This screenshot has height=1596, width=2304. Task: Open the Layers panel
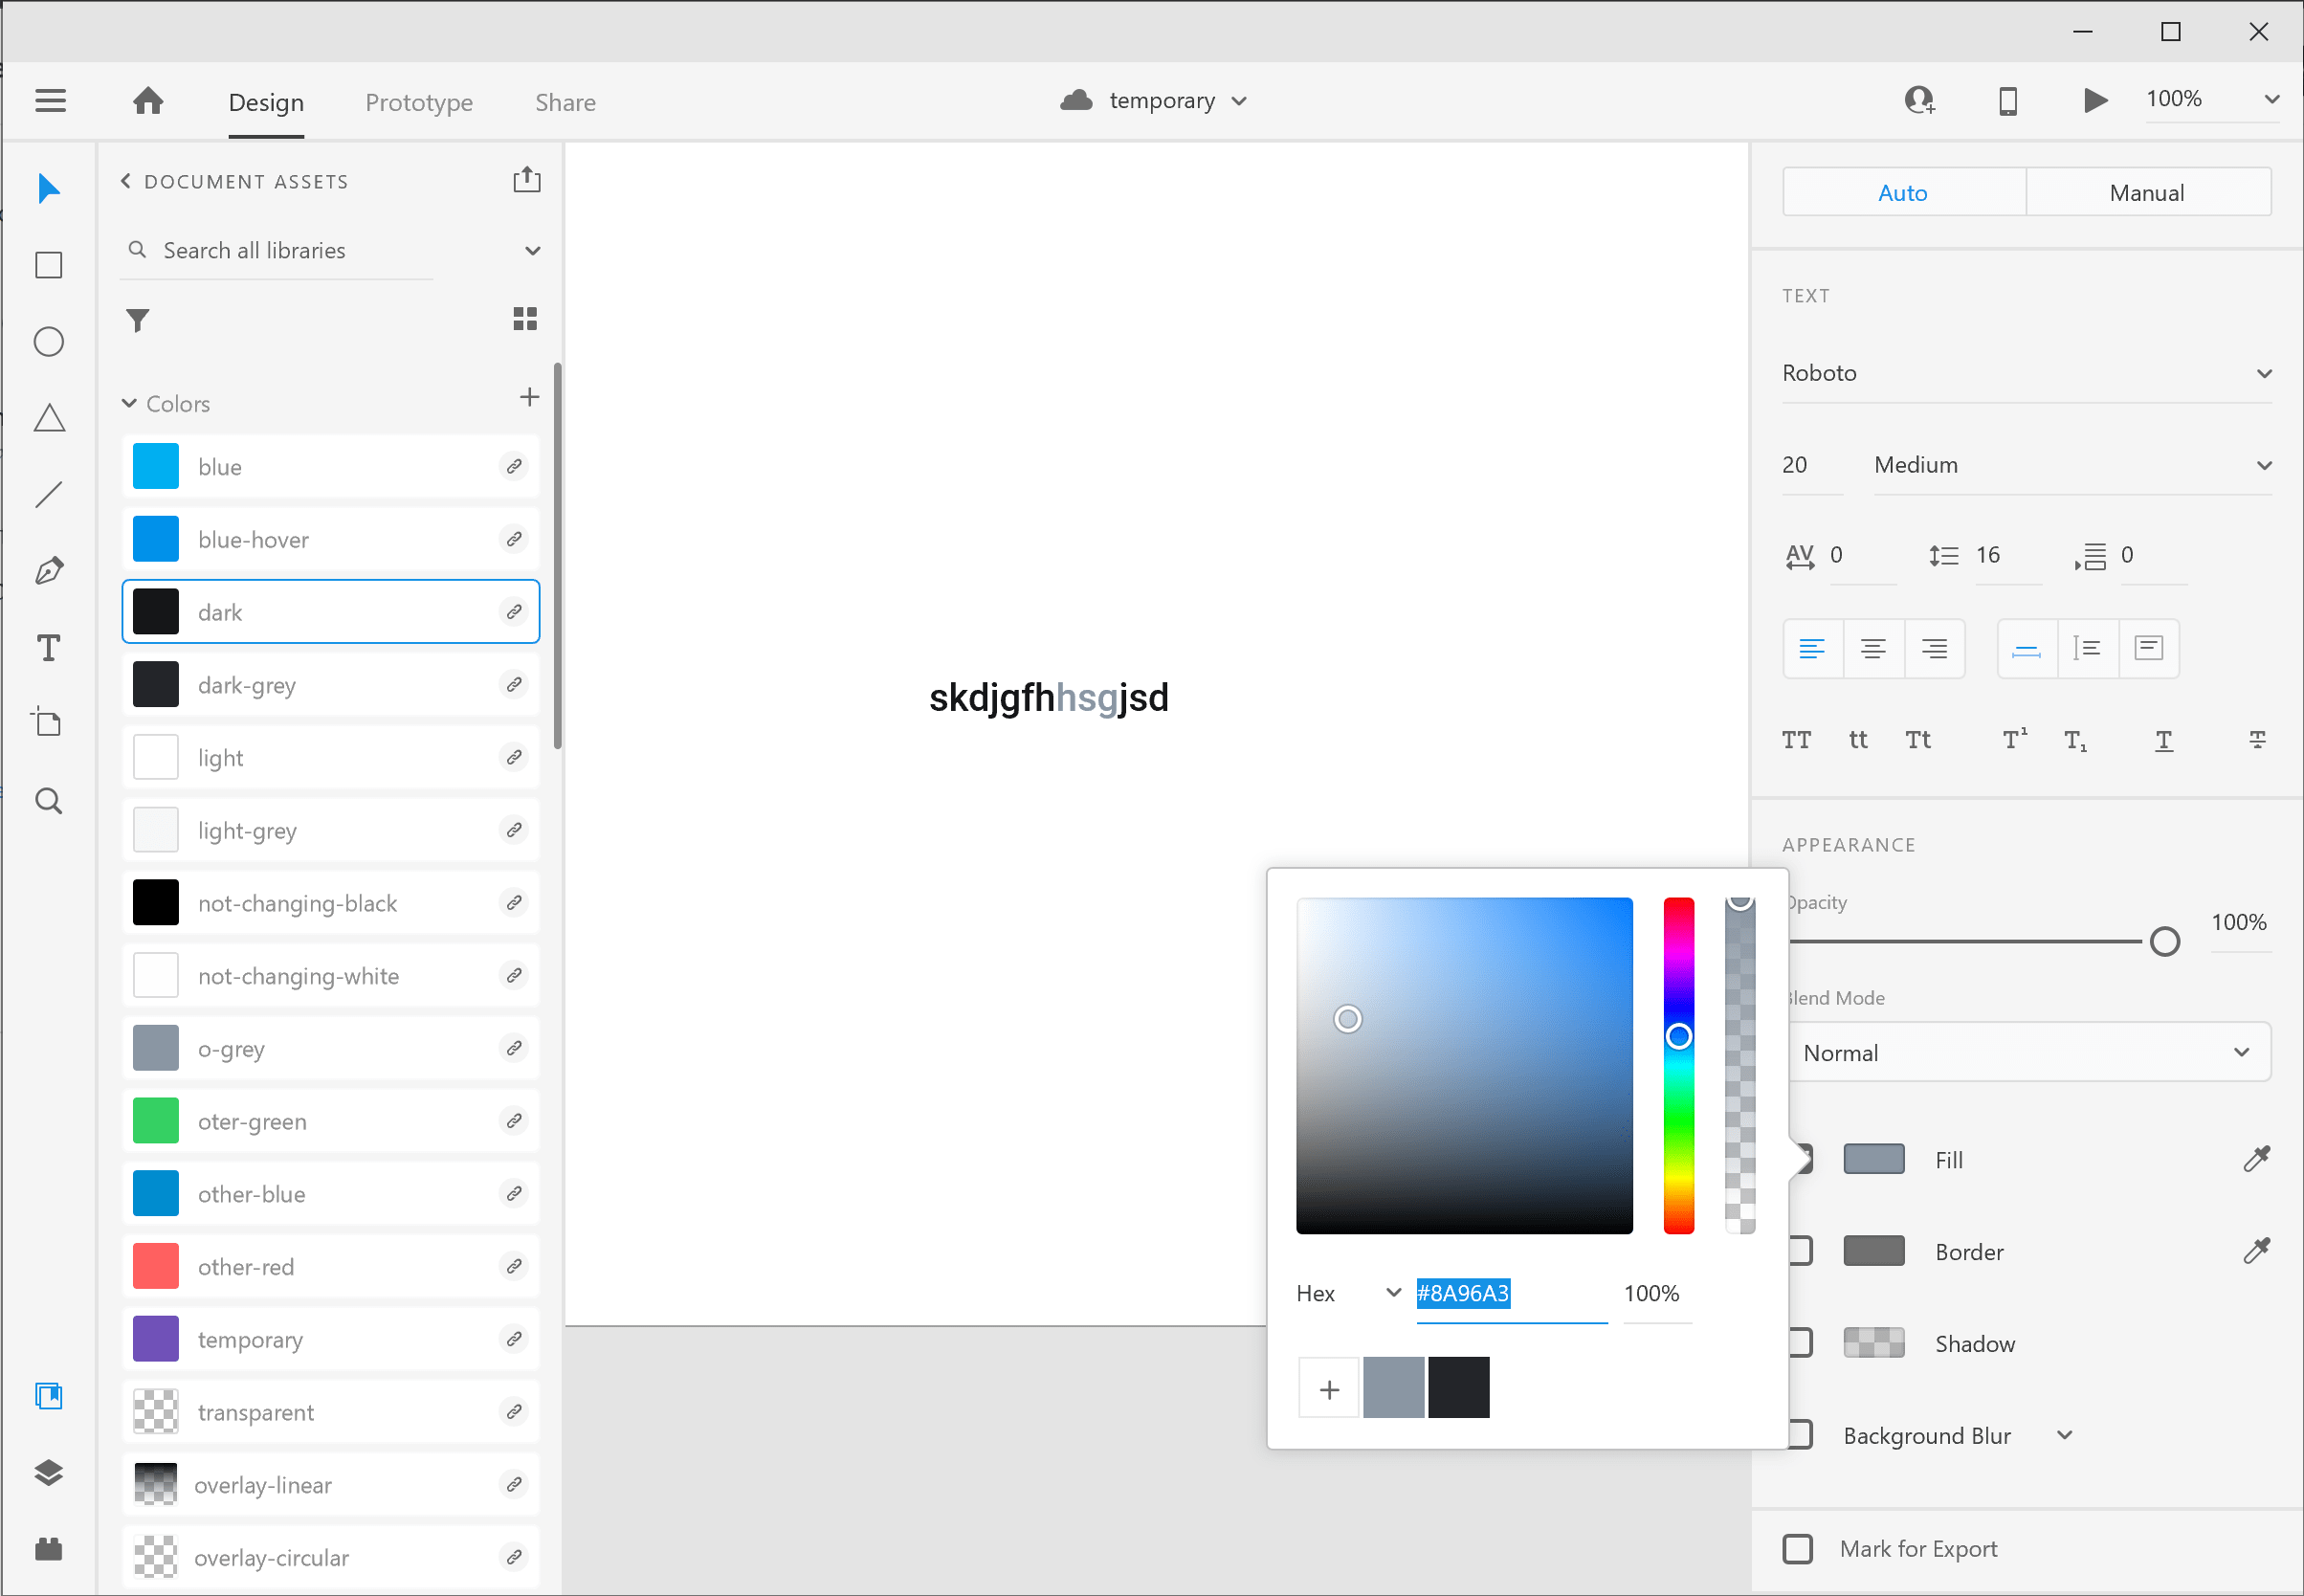coord(47,1472)
